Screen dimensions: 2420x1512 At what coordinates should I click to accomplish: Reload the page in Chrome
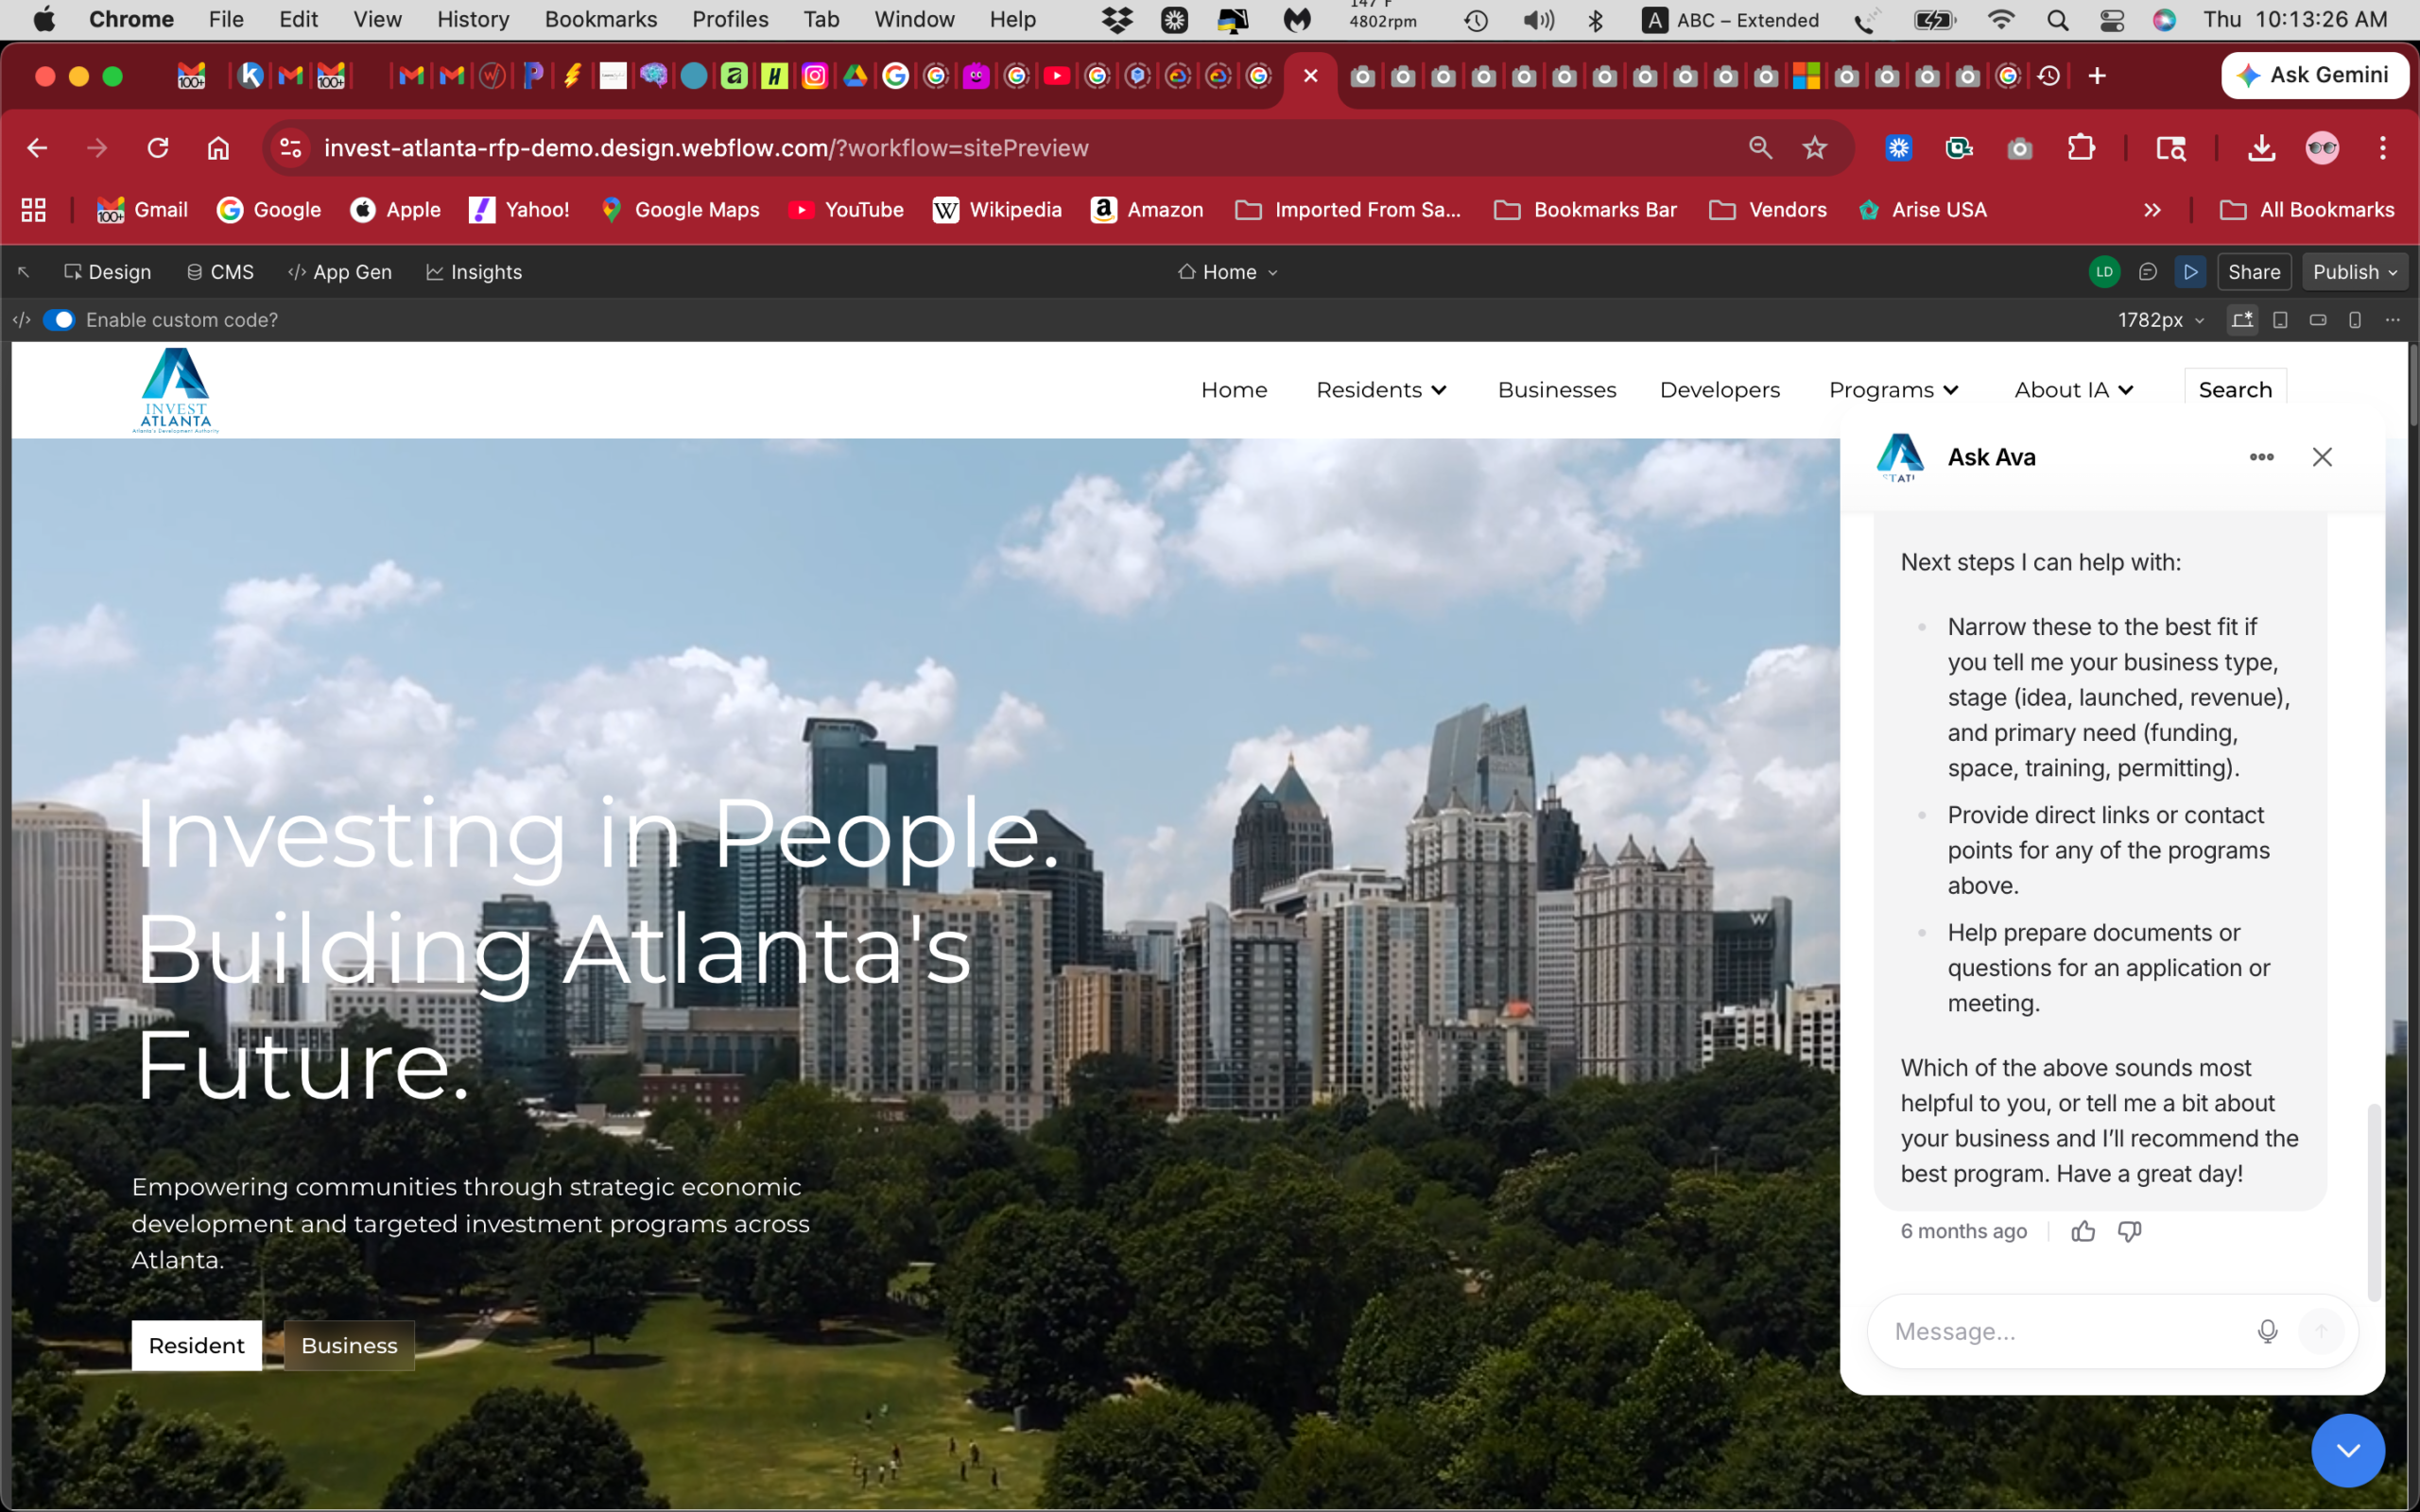(x=158, y=148)
